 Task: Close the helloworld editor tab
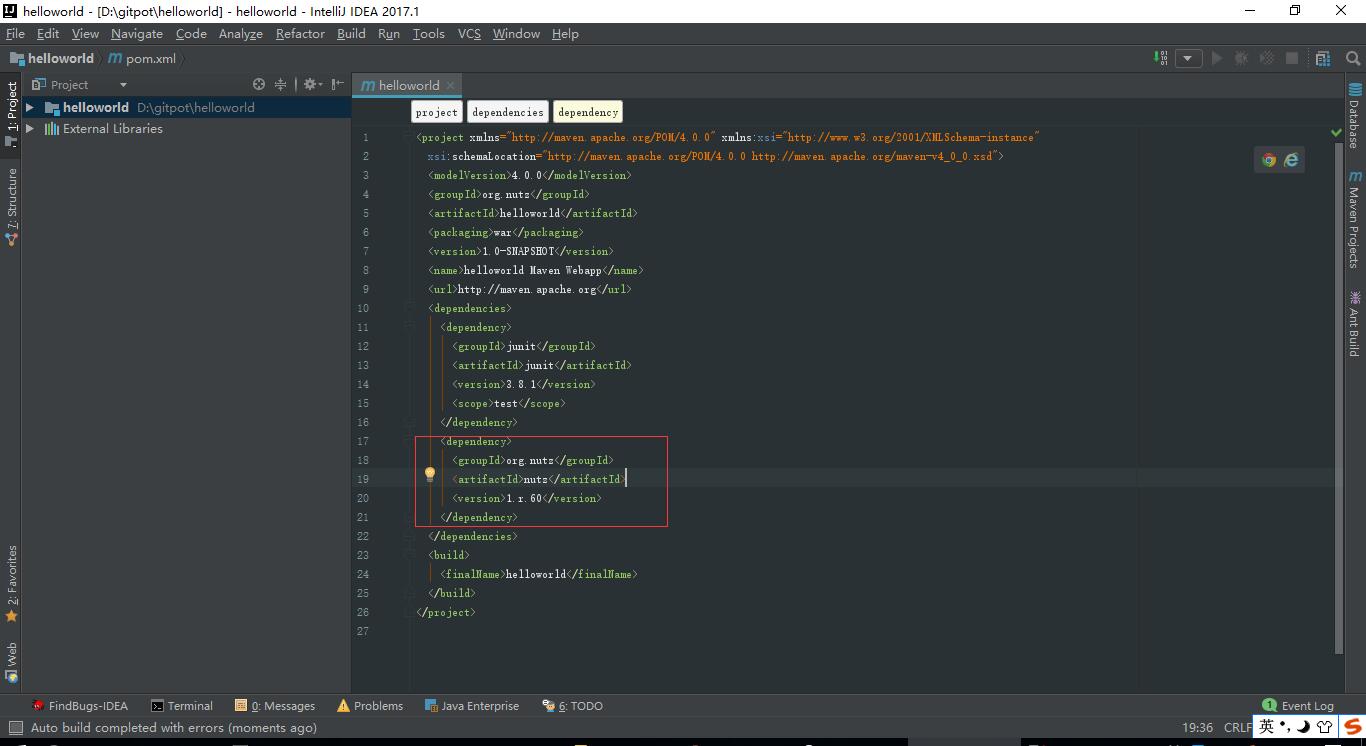pyautogui.click(x=450, y=85)
